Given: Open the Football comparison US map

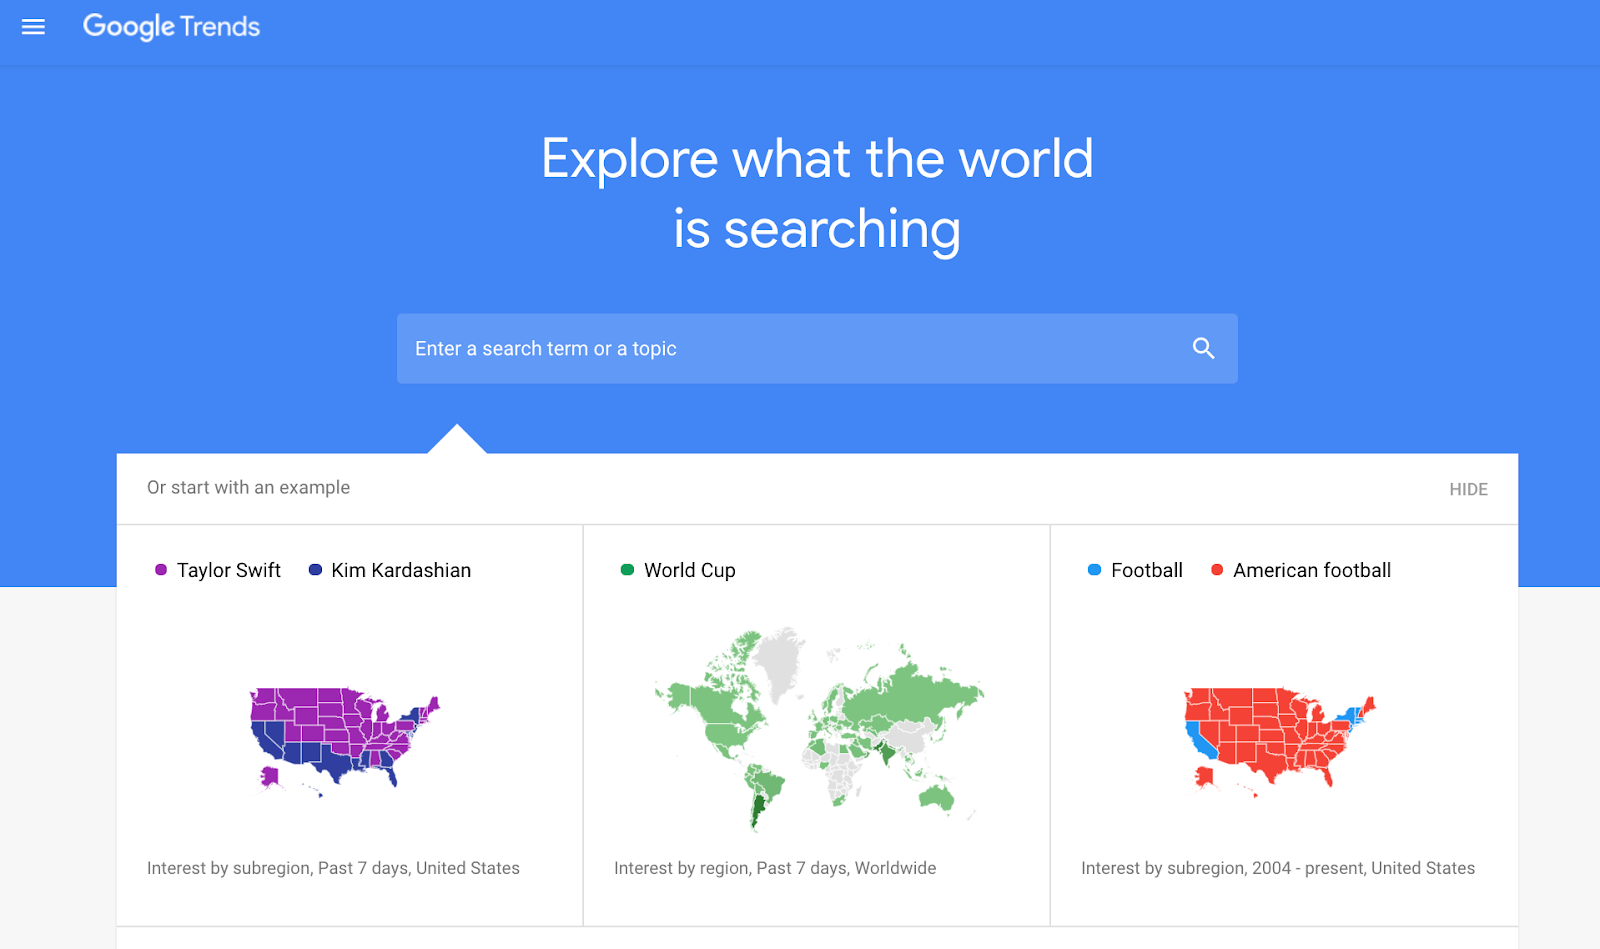Looking at the screenshot, I should click(x=1279, y=739).
